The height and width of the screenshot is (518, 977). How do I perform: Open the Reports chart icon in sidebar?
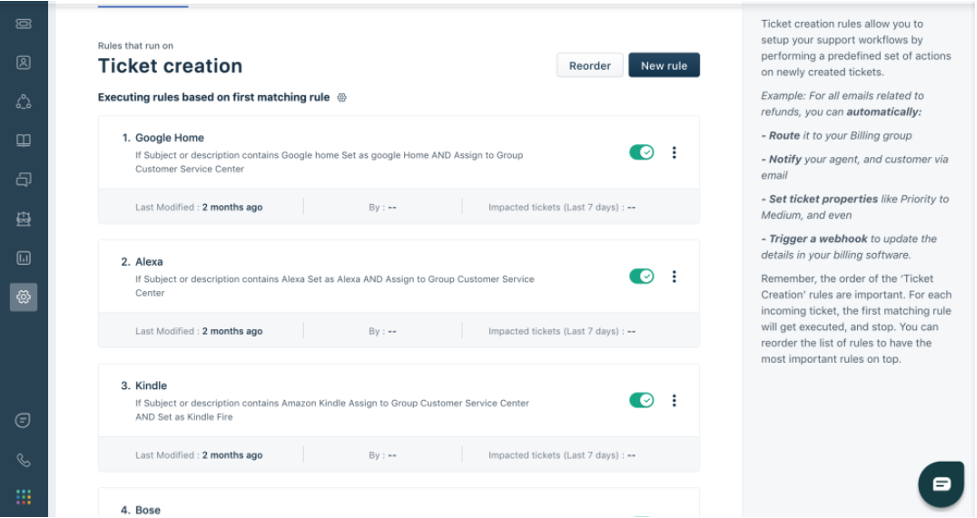23,258
